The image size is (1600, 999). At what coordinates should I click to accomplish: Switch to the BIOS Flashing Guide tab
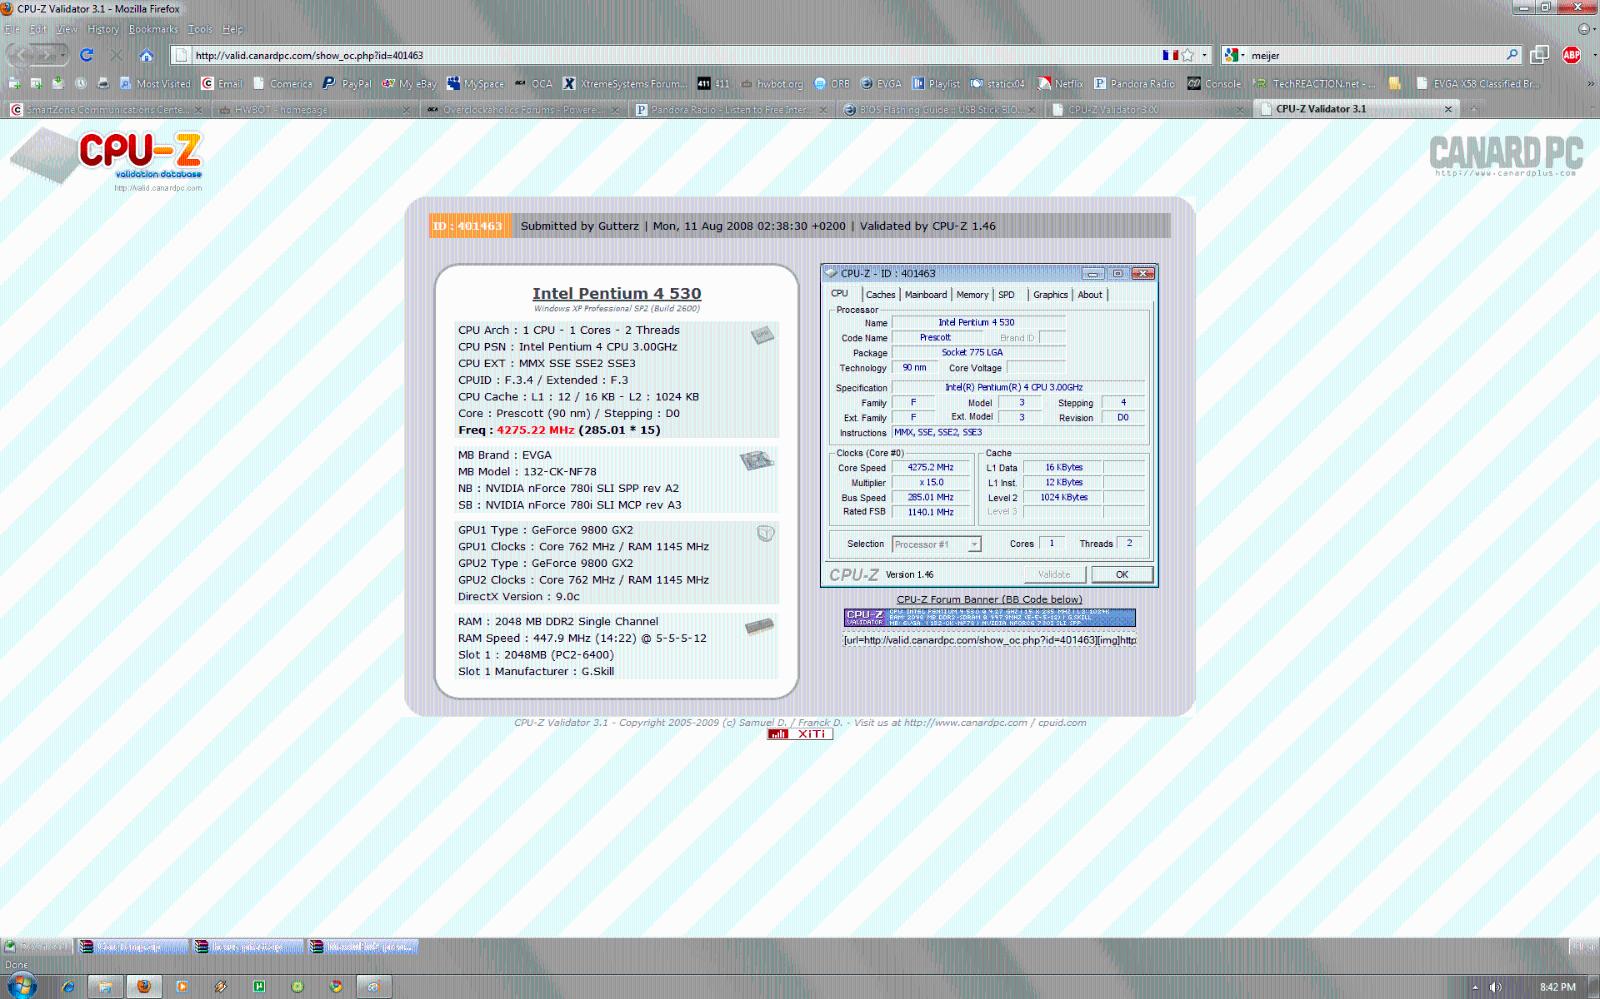tap(940, 110)
